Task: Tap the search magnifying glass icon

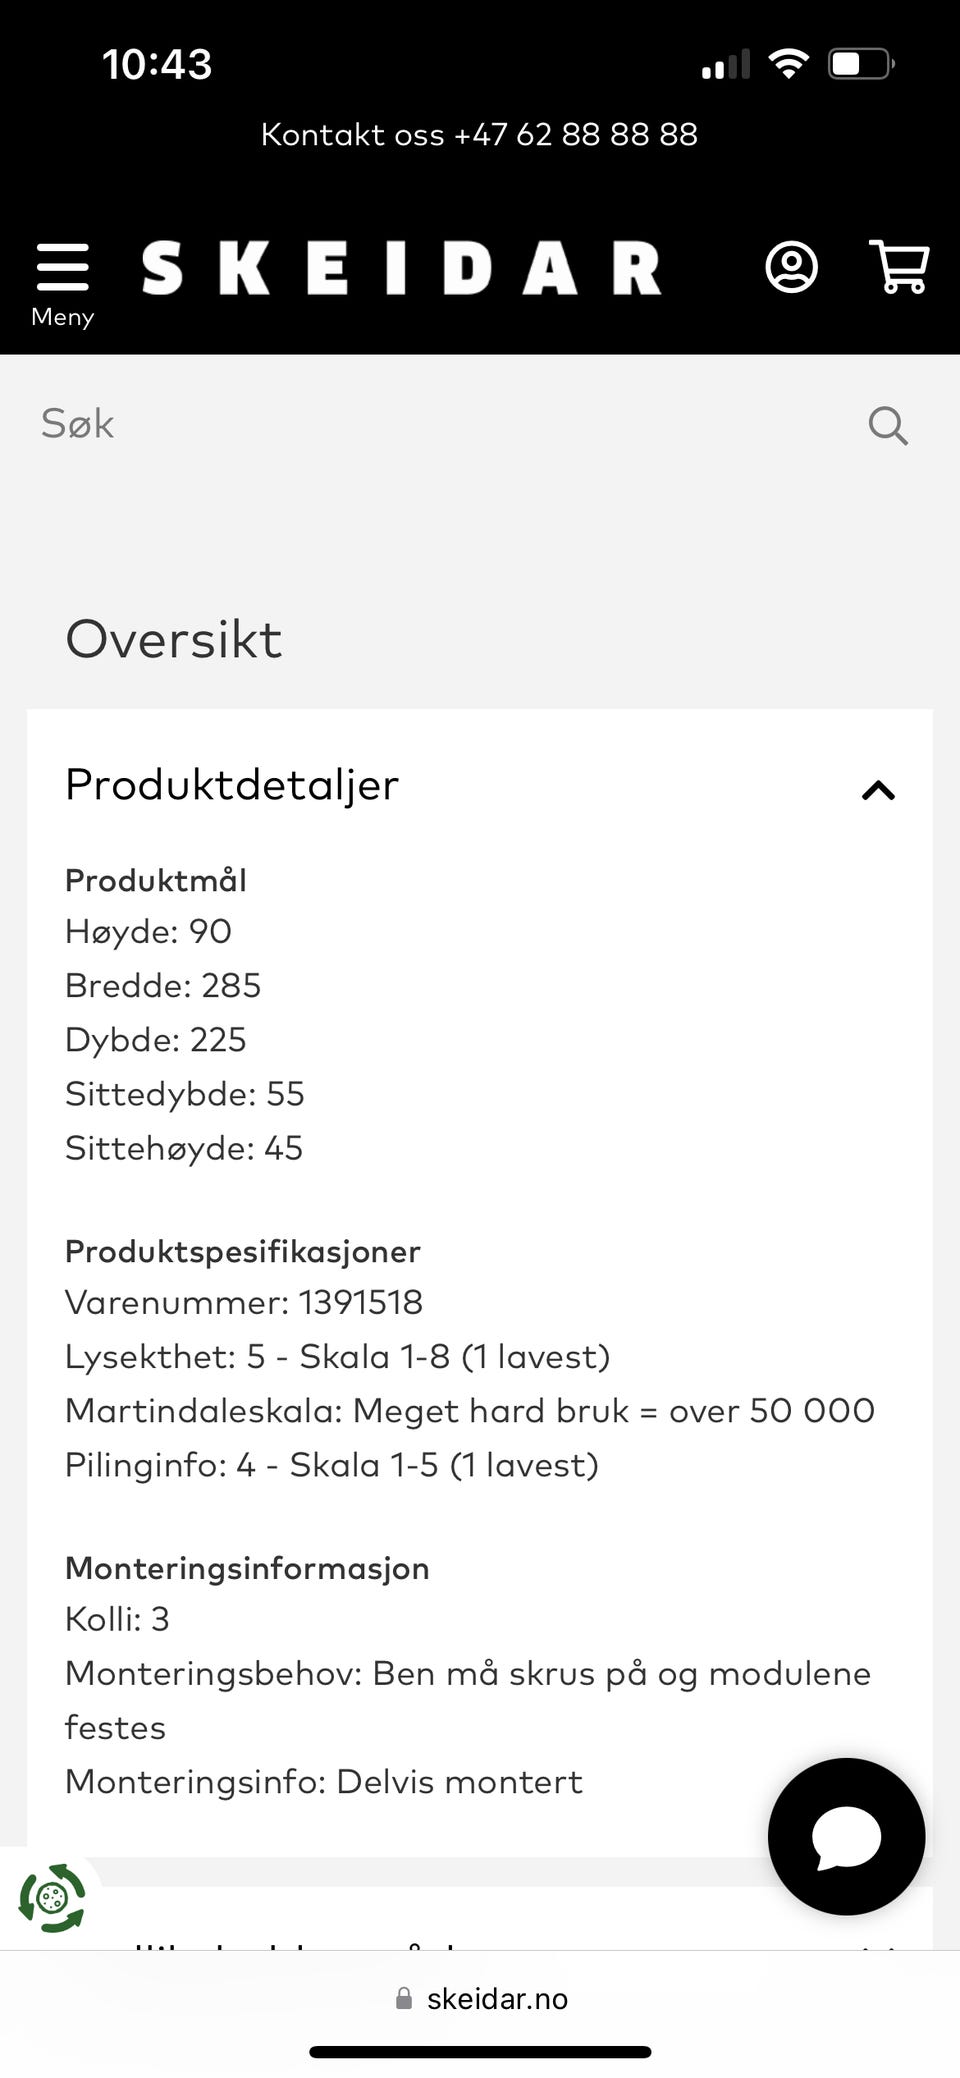Action: coord(888,425)
